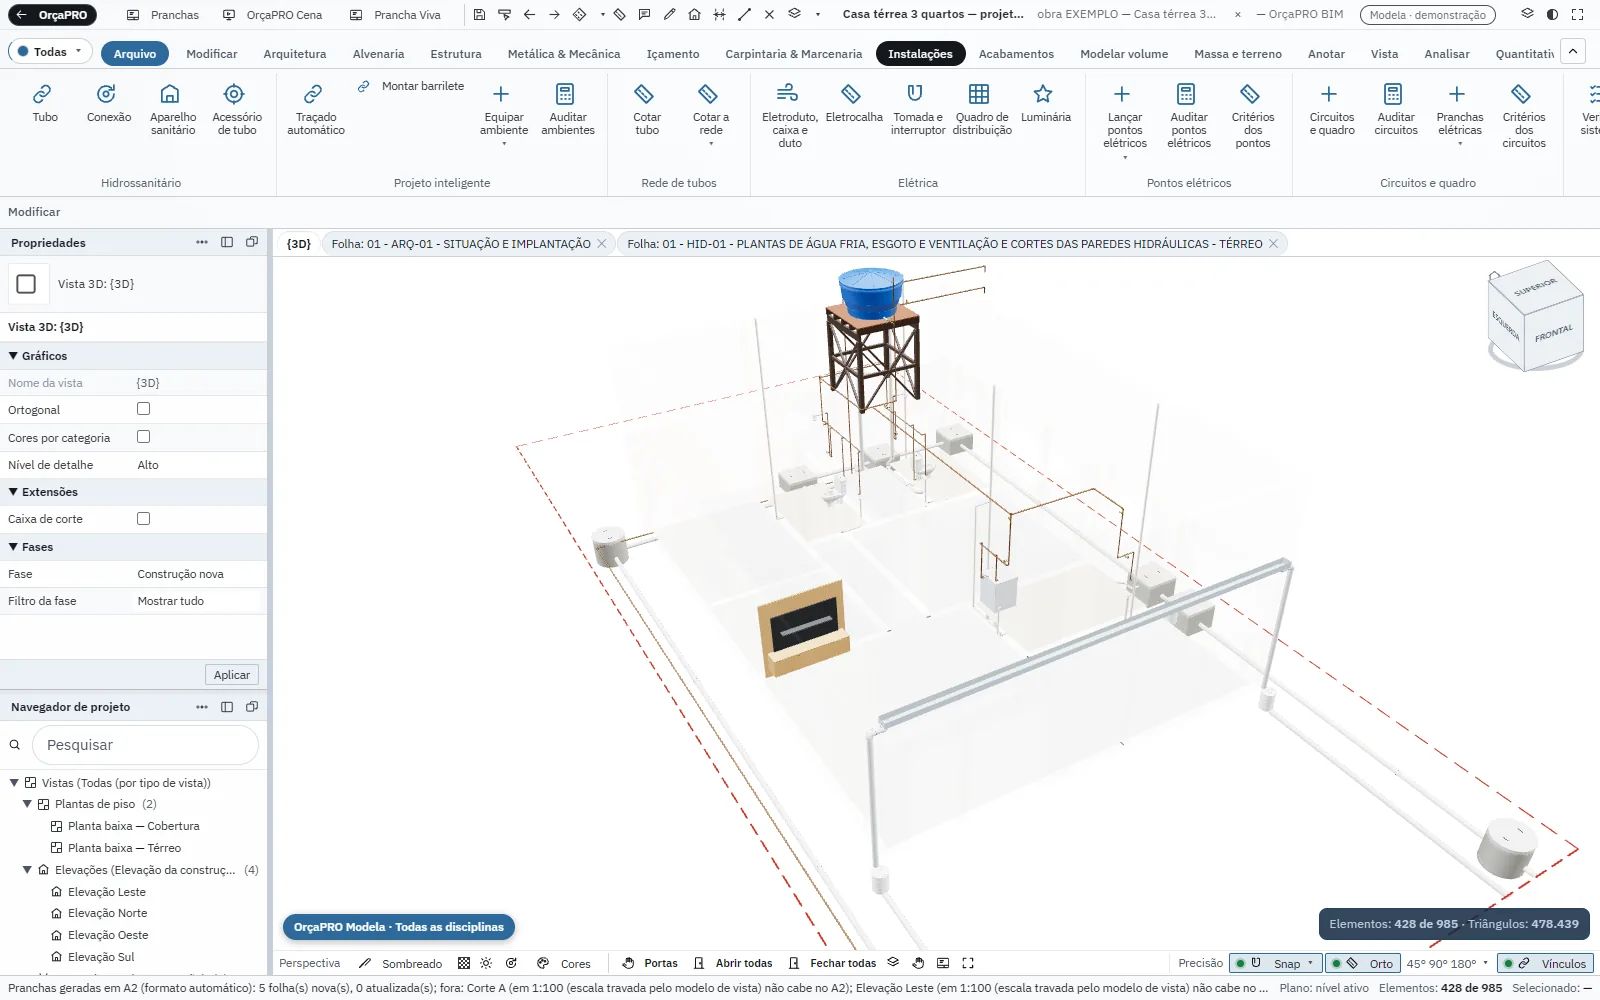Click the Aplicar button
The image size is (1600, 1000).
click(232, 675)
